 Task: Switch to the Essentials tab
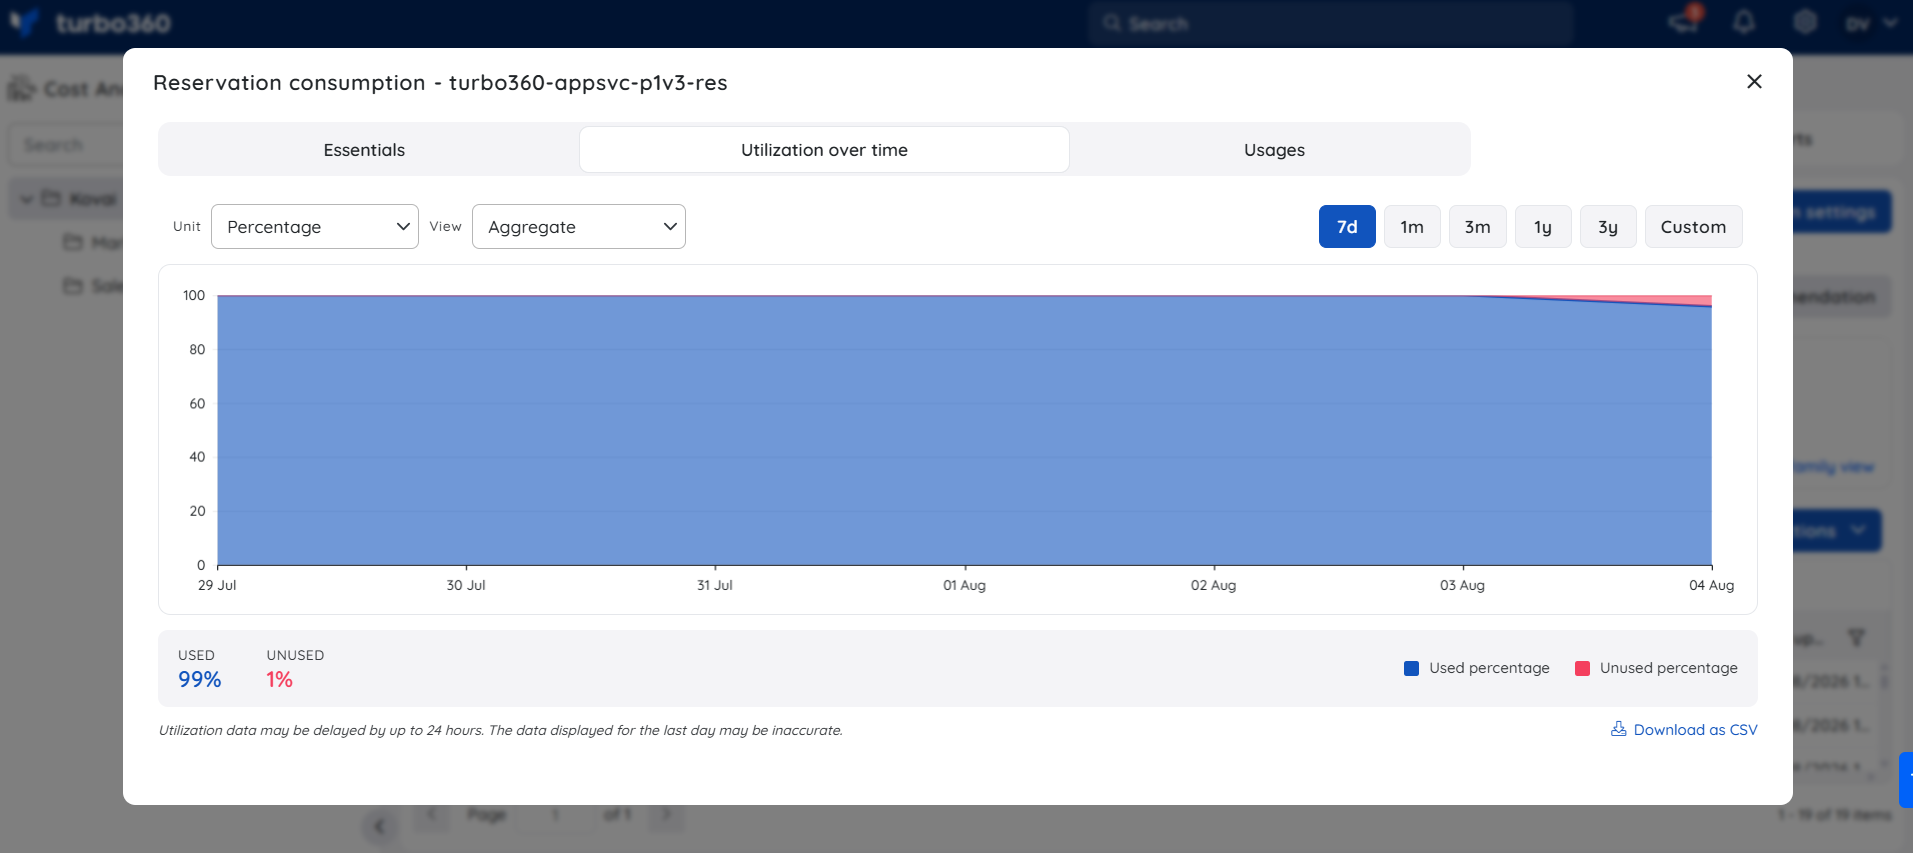[x=364, y=150]
